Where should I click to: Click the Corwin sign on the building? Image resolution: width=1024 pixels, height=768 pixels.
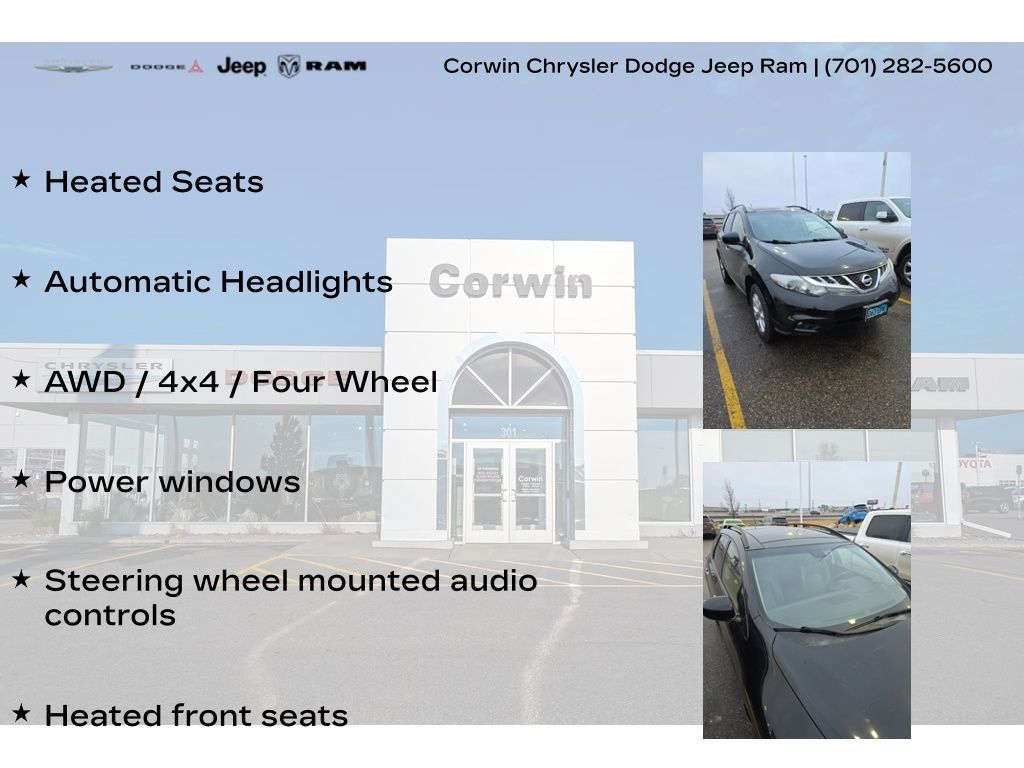pos(510,282)
